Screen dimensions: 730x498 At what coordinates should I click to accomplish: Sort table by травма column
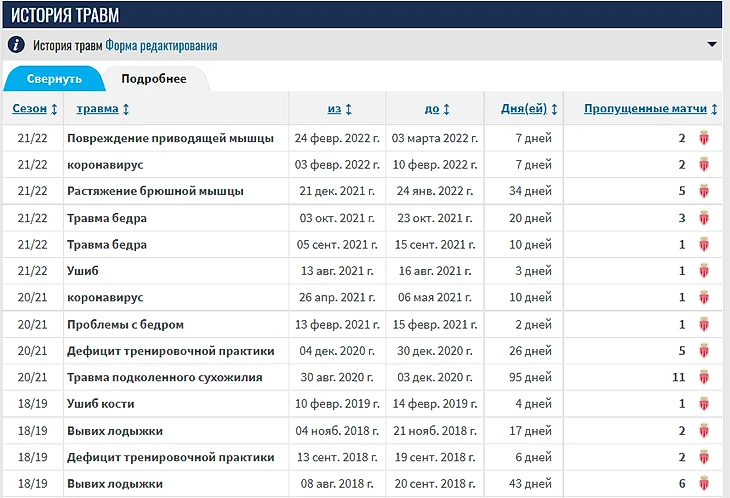103,108
